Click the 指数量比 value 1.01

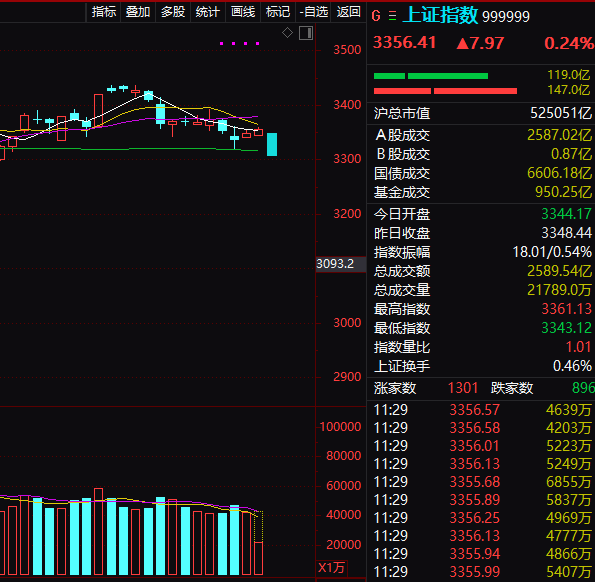pyautogui.click(x=578, y=347)
